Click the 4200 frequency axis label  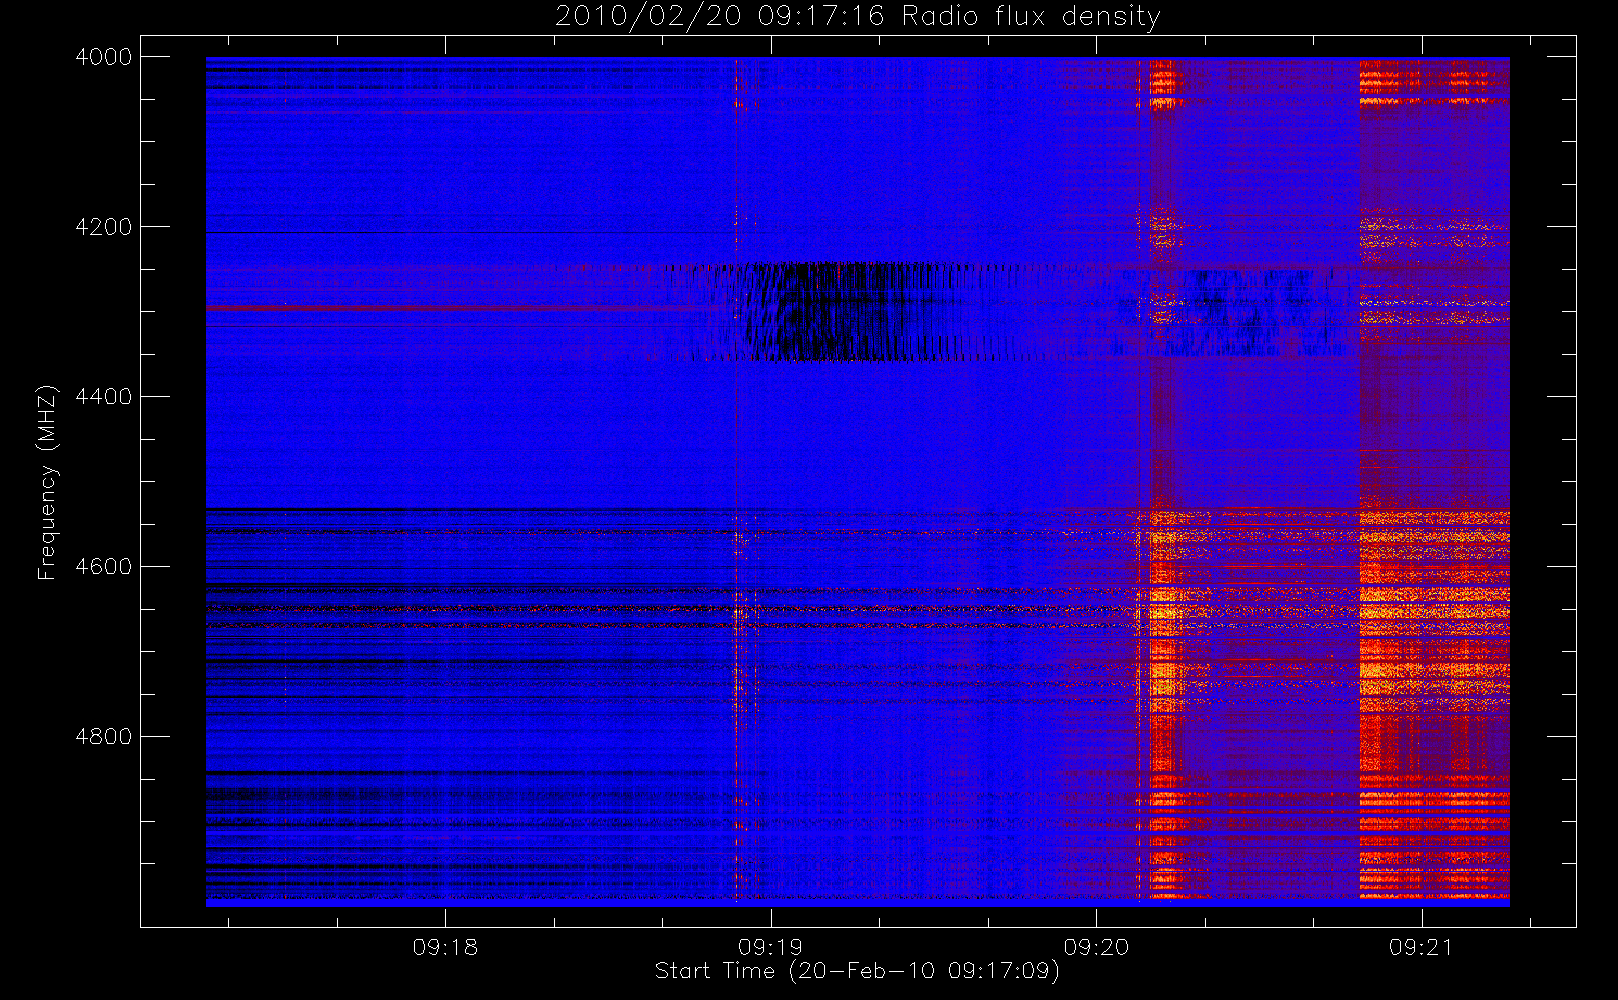tap(104, 227)
